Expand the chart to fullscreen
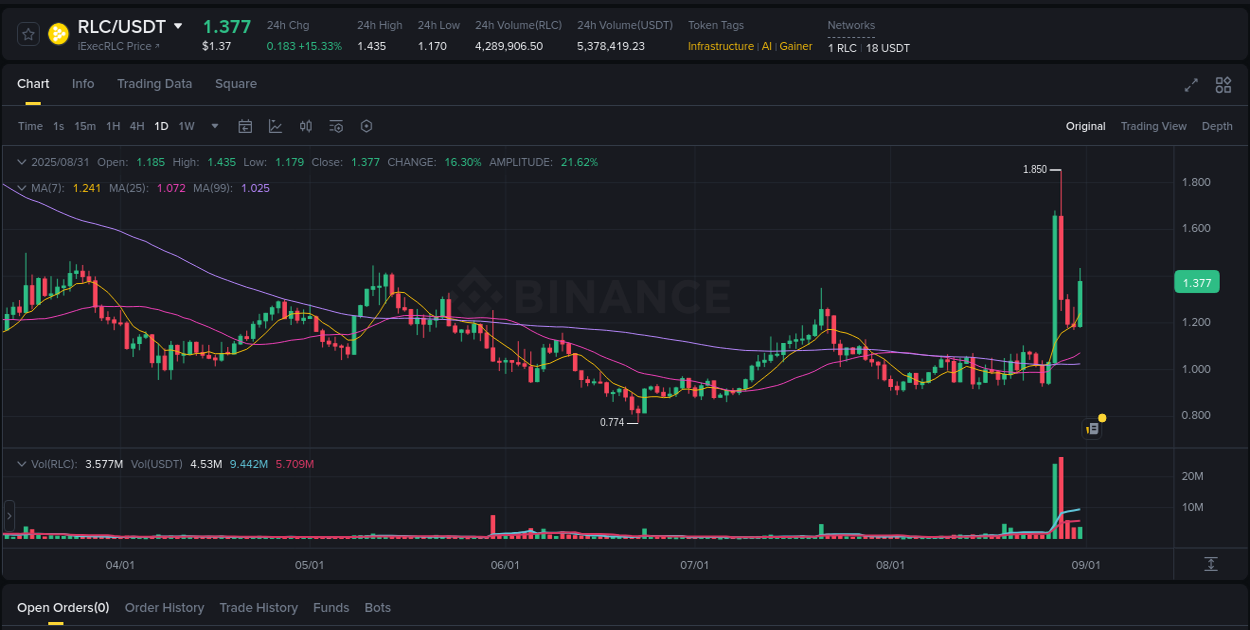1250x630 pixels. tap(1190, 87)
